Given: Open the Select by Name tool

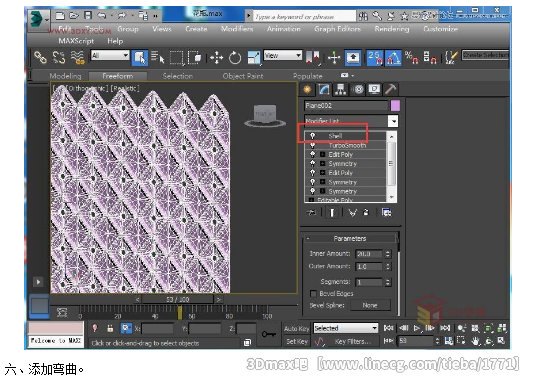Looking at the screenshot, I should pos(157,57).
